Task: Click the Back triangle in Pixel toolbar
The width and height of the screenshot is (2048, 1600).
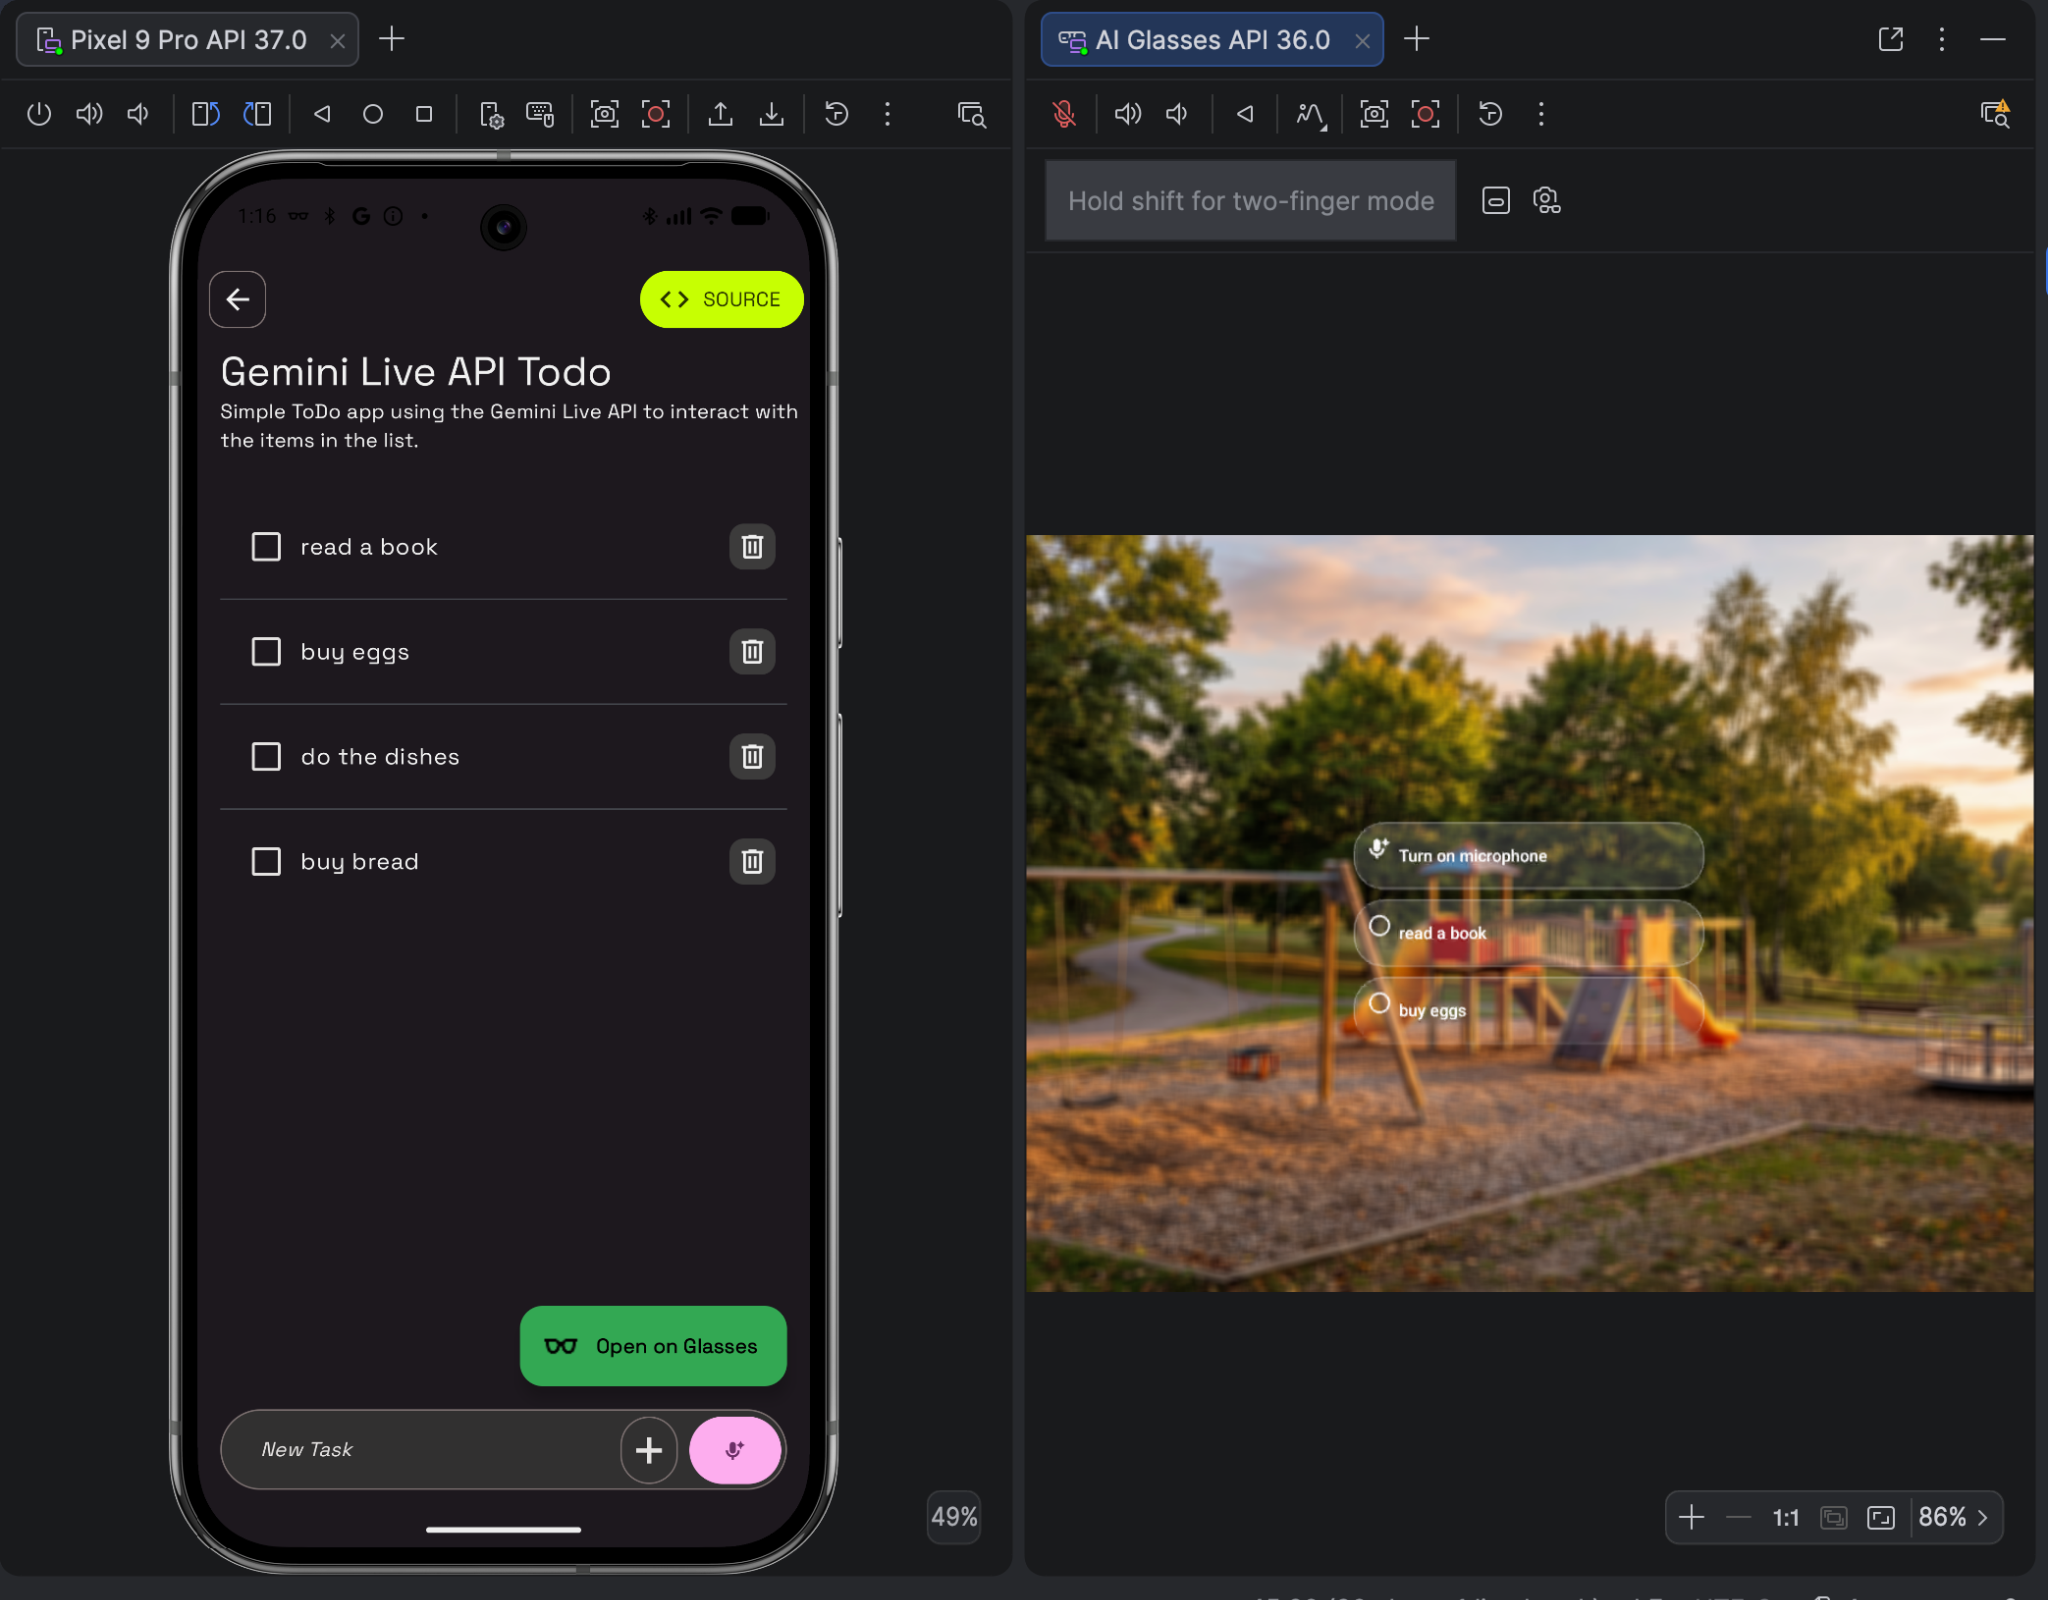Action: click(x=322, y=114)
